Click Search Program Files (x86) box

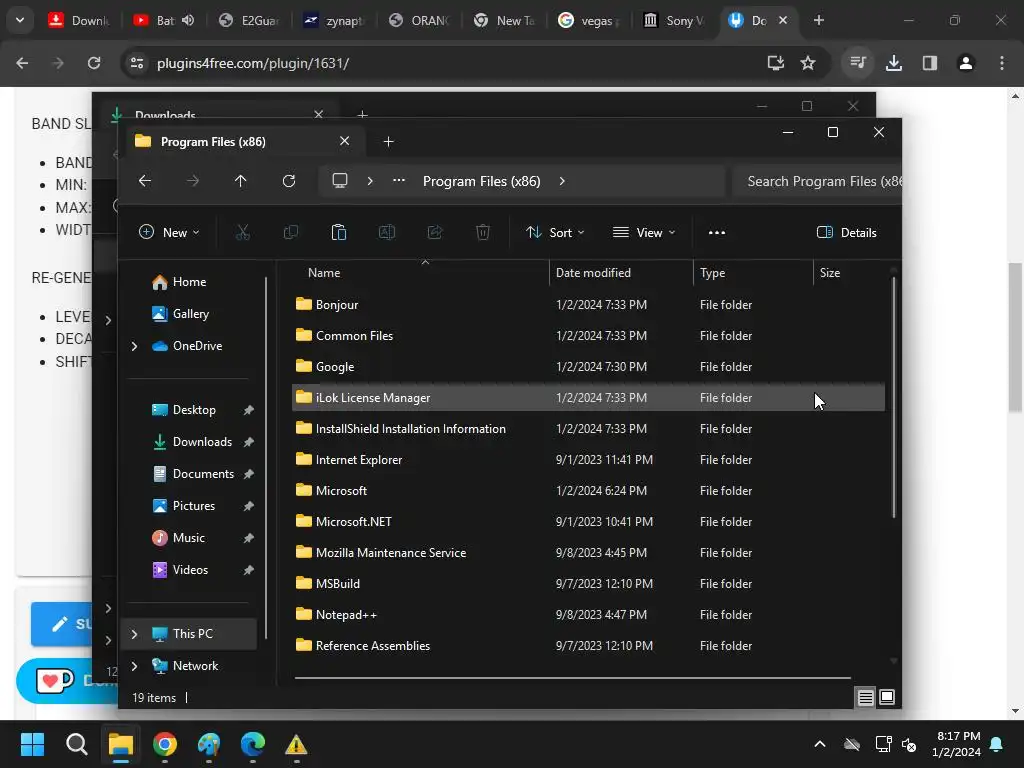[x=816, y=182]
